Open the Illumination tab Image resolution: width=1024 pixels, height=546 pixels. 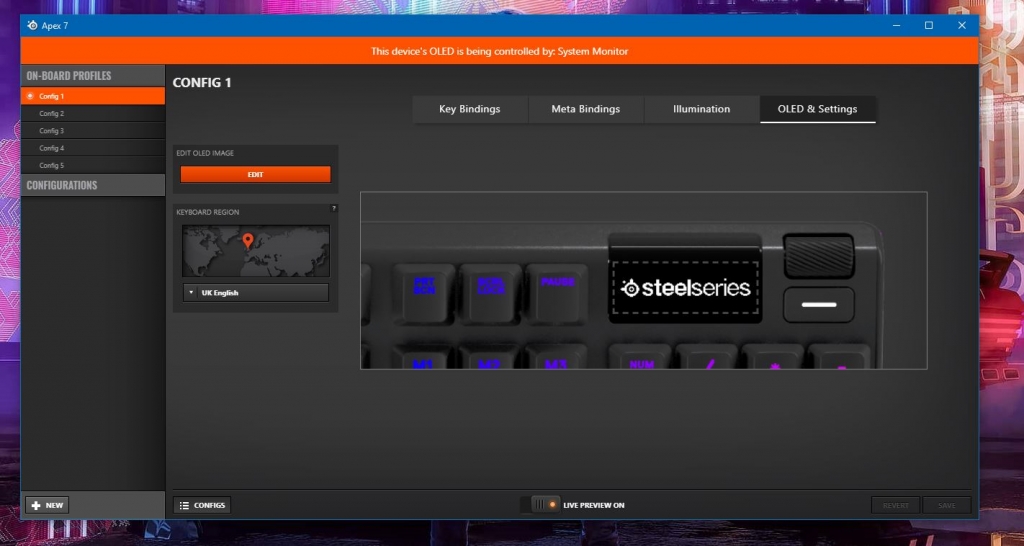point(701,109)
